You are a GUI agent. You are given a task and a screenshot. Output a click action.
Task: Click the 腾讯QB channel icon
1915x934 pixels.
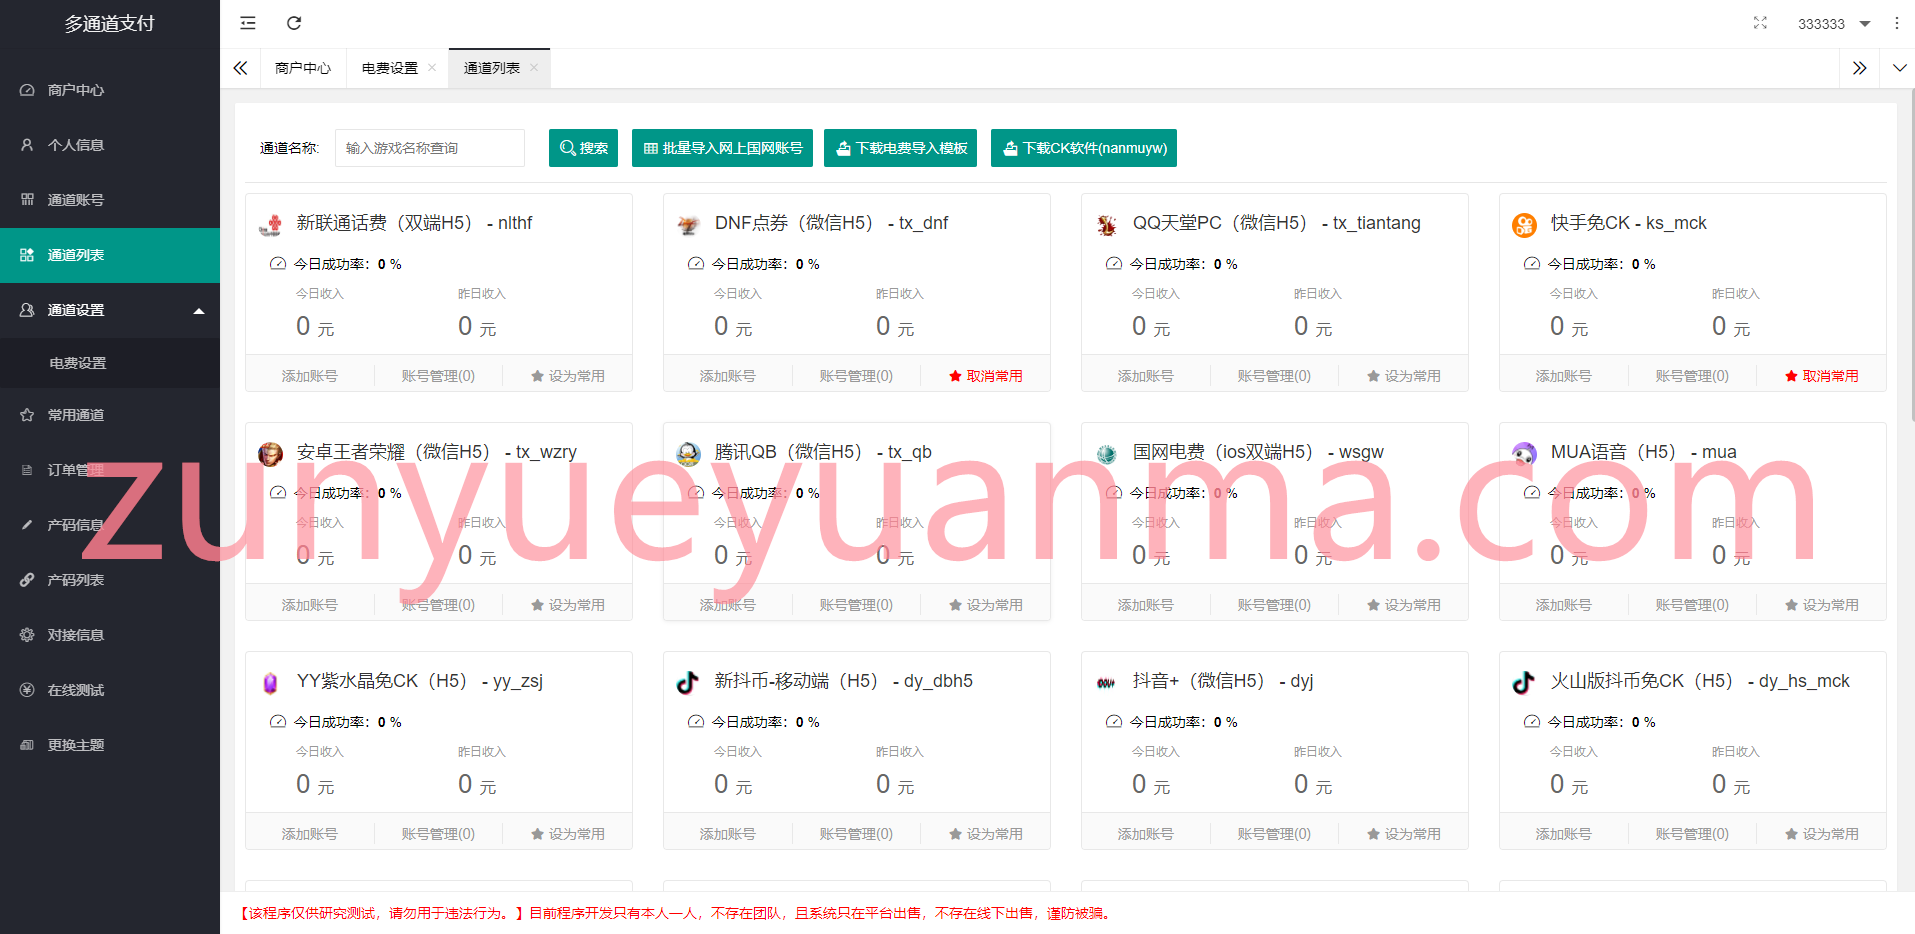pyautogui.click(x=689, y=454)
